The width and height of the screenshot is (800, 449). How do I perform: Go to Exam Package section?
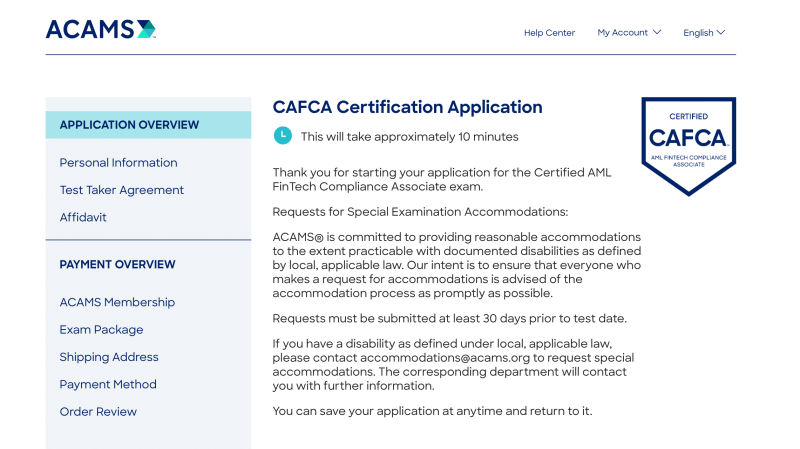click(x=101, y=330)
